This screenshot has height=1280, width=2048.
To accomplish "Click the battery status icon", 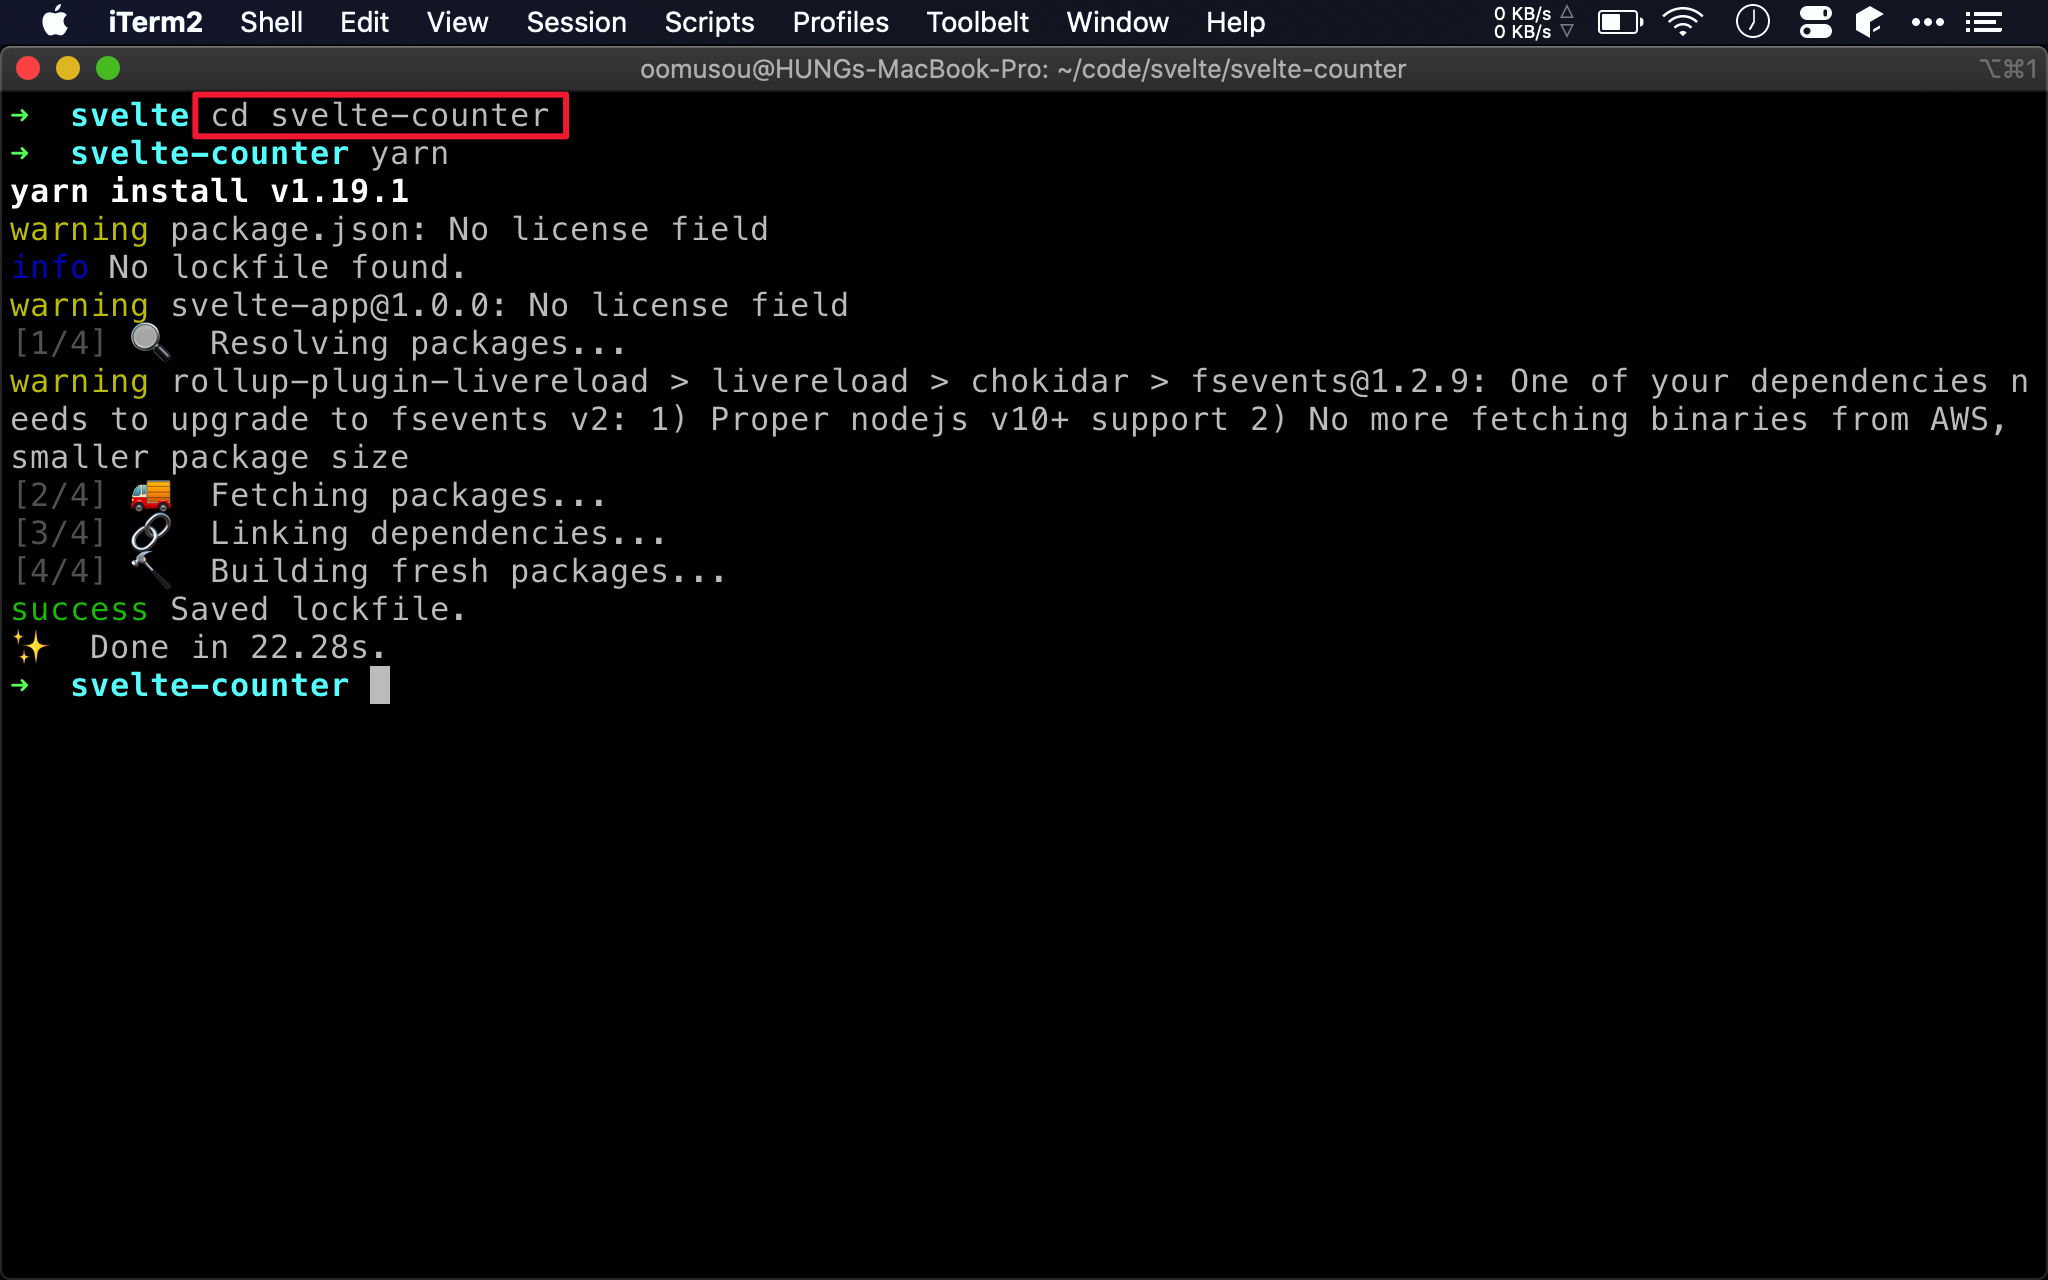I will [1619, 22].
